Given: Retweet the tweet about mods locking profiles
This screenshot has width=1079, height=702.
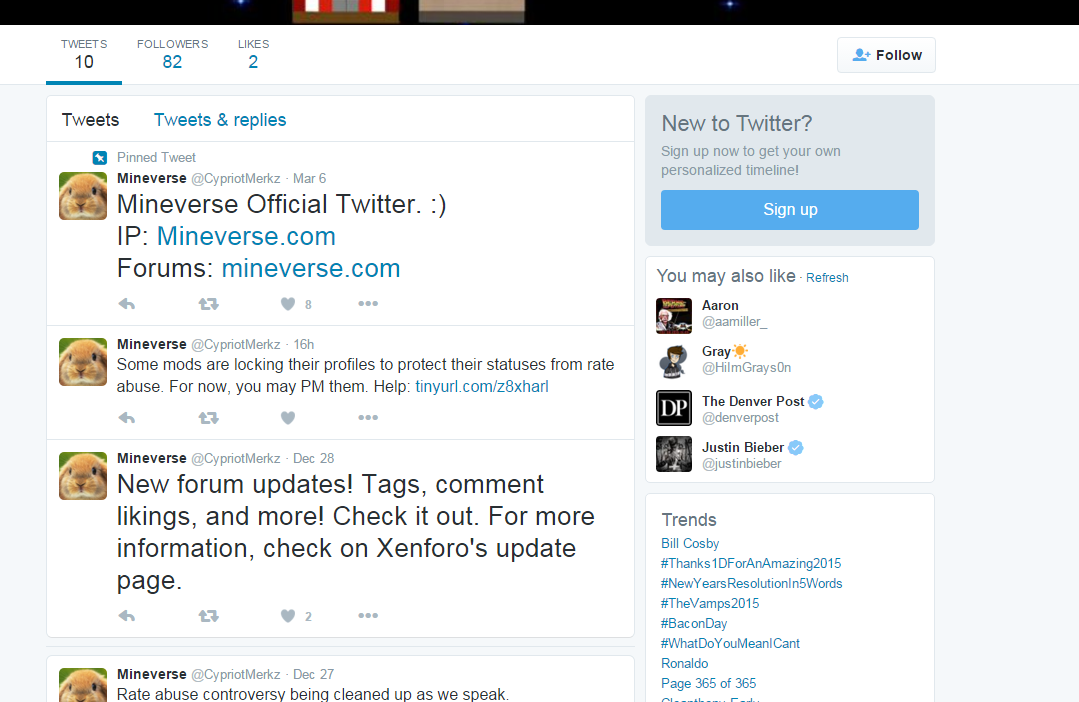Looking at the screenshot, I should click(209, 418).
